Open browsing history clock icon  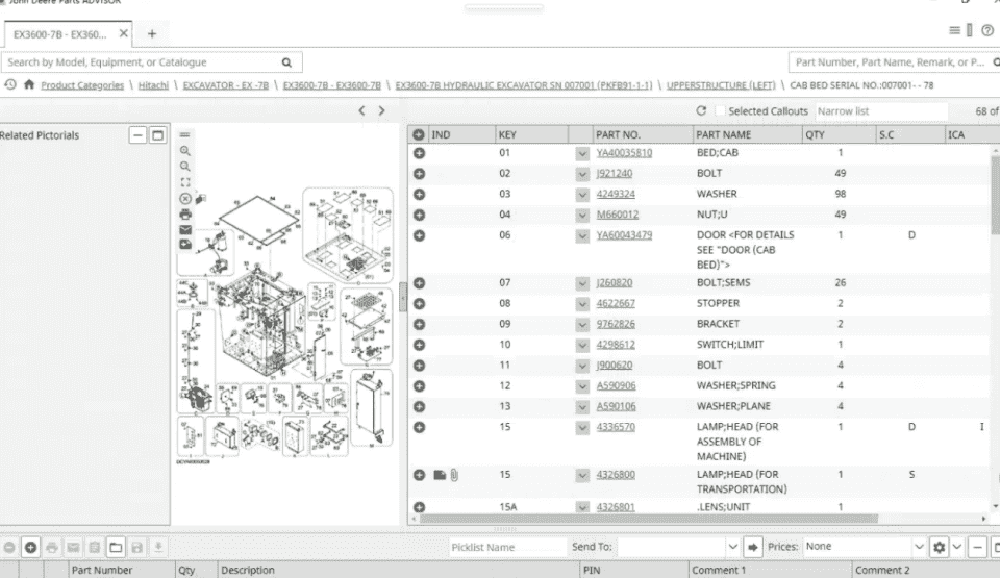point(10,85)
